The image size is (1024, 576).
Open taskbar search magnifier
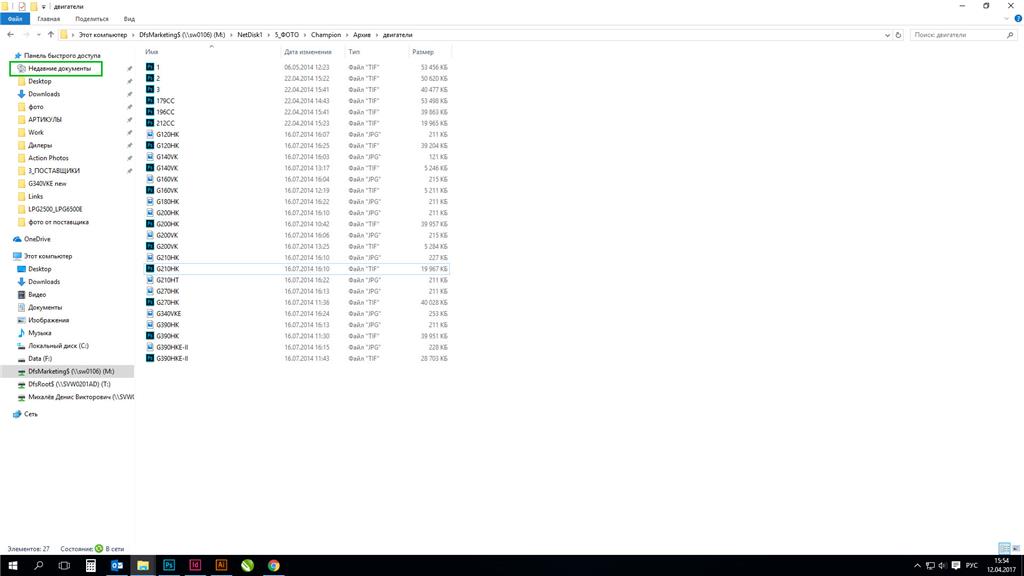click(x=39, y=566)
